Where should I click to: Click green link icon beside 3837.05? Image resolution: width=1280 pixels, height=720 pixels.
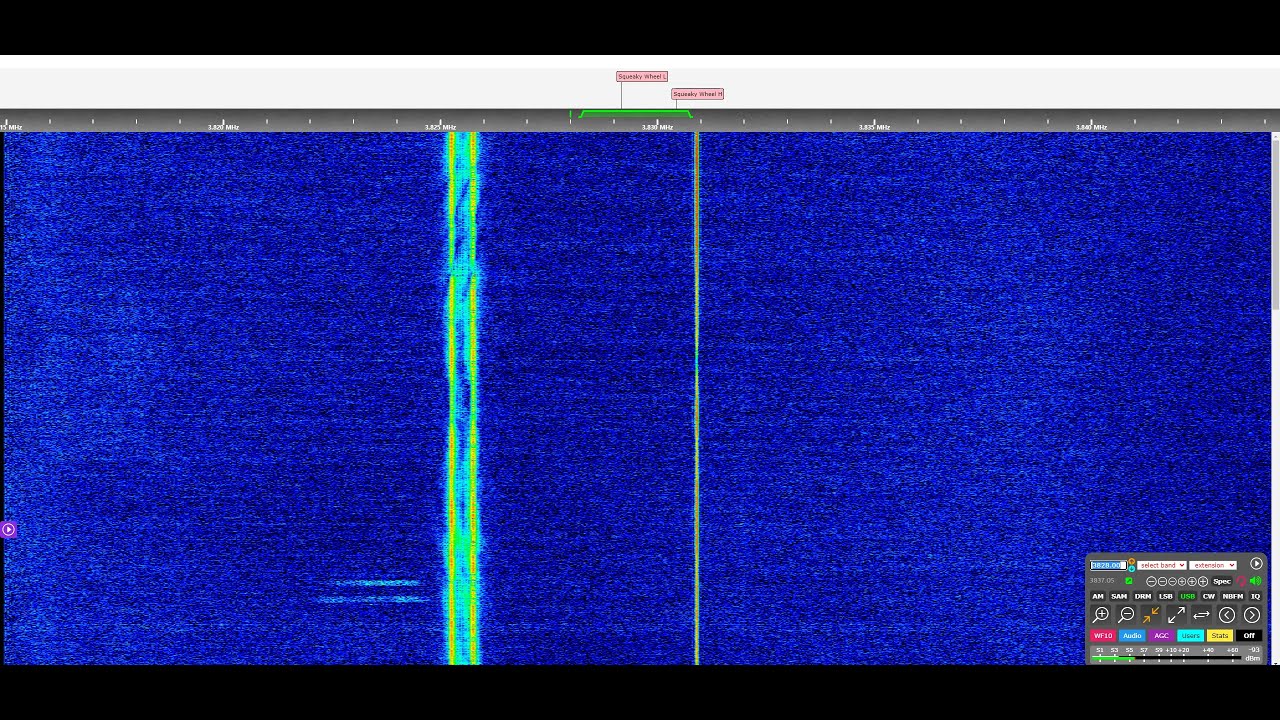coord(1129,581)
